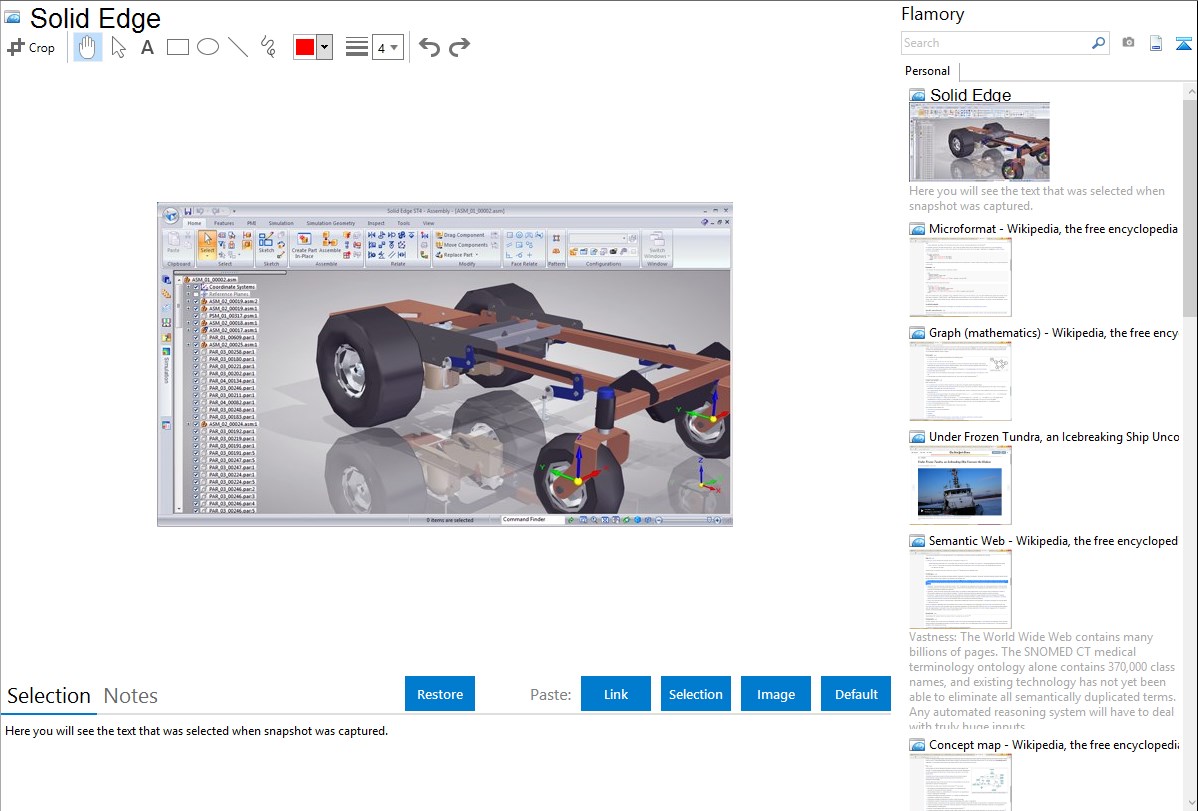Undo the last annotation
This screenshot has height=811, width=1198.
[429, 47]
